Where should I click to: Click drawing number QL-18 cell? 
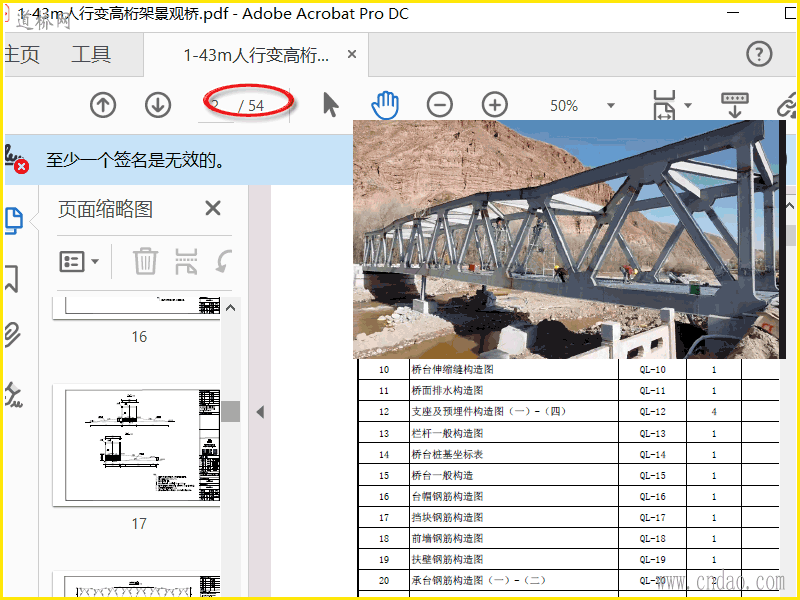click(x=653, y=538)
